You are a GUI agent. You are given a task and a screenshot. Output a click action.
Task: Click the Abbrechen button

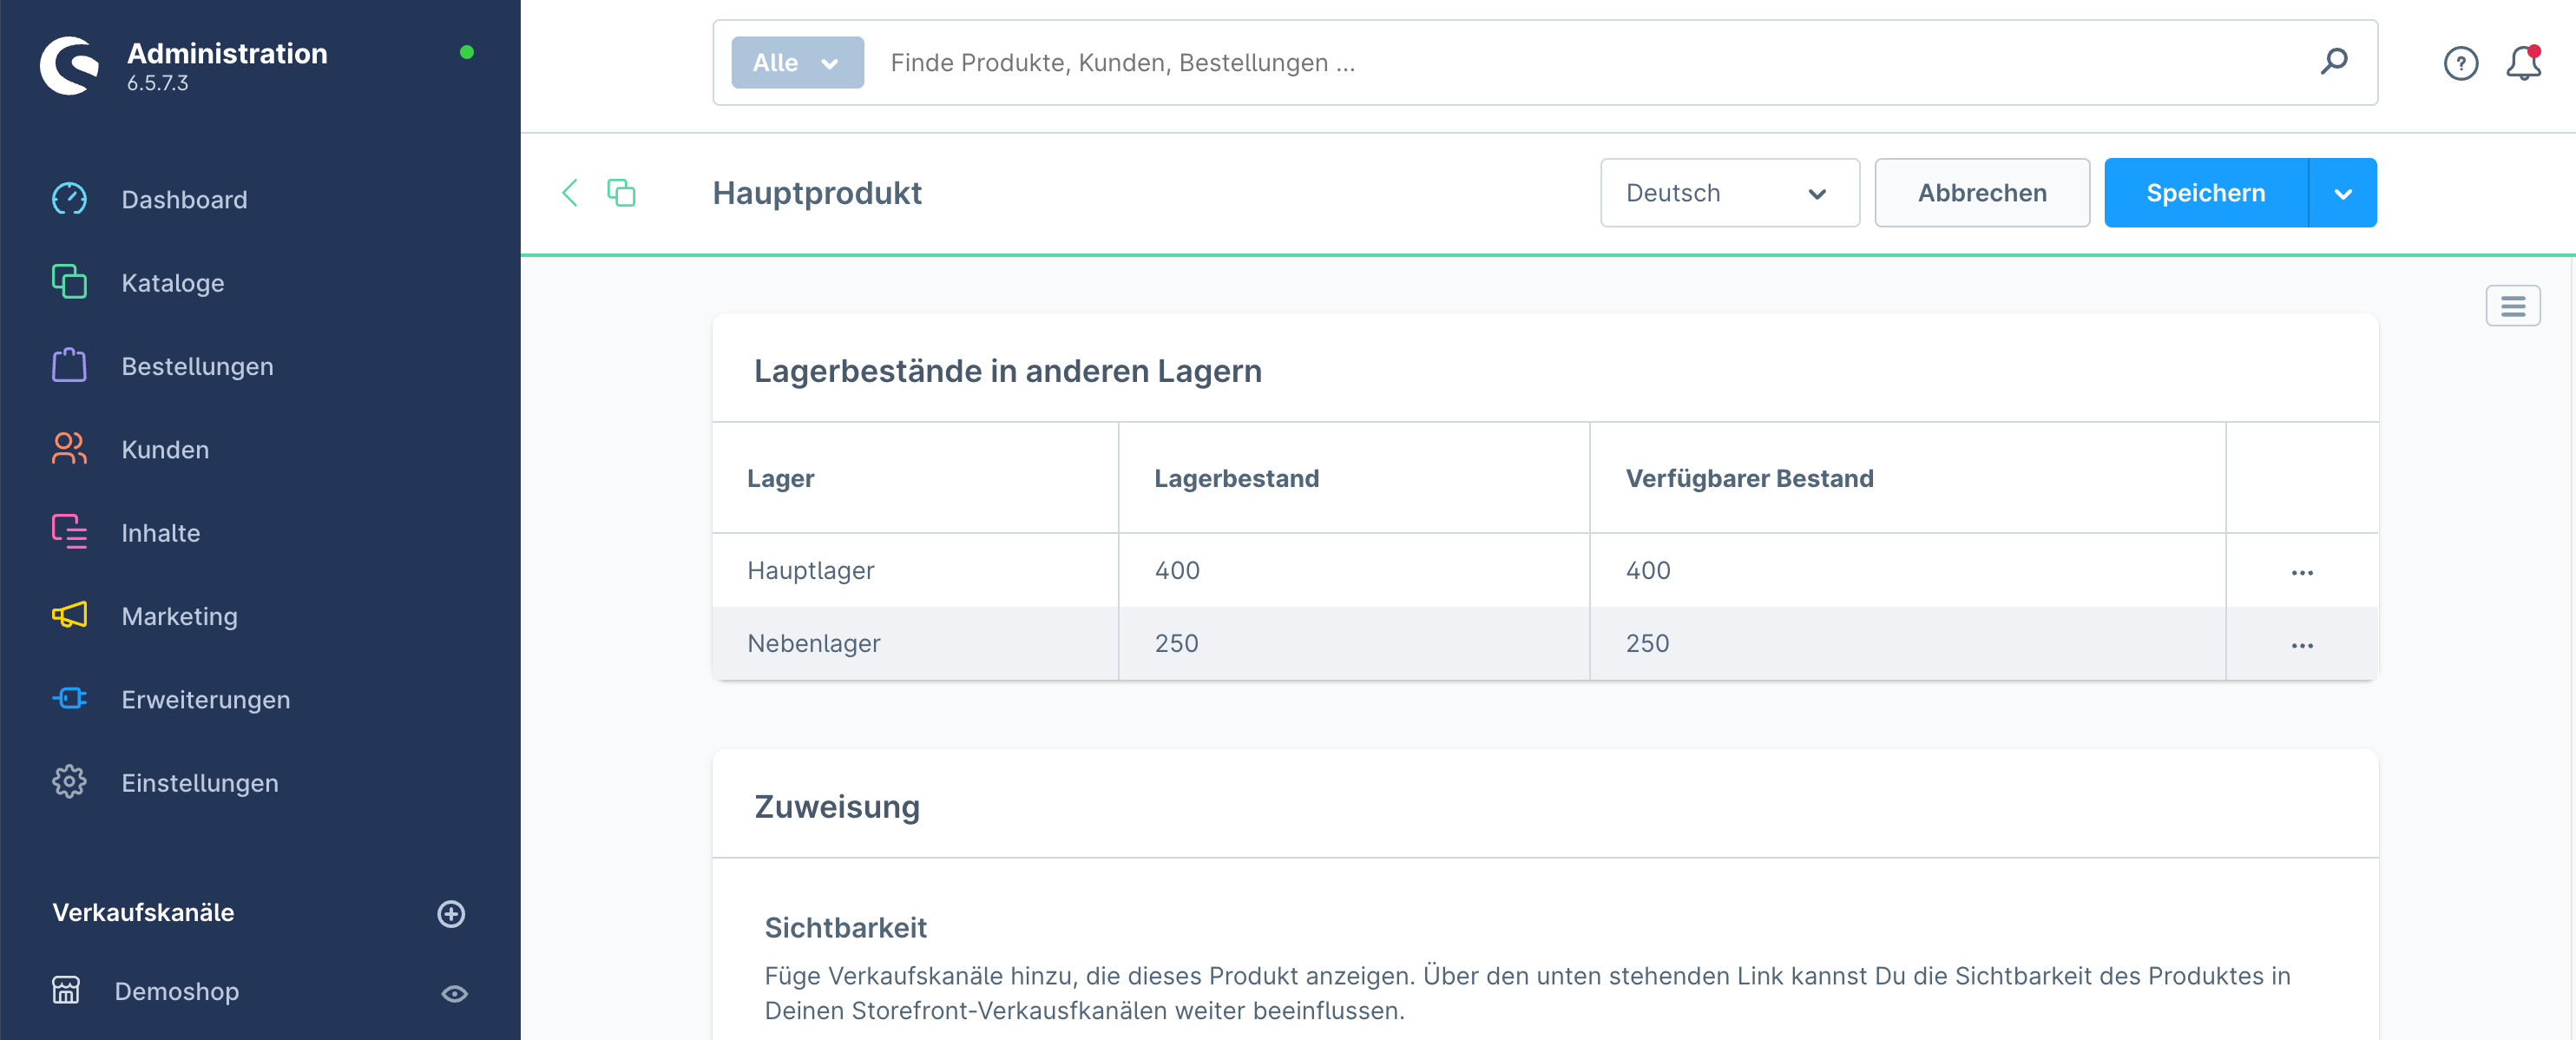(x=1981, y=192)
